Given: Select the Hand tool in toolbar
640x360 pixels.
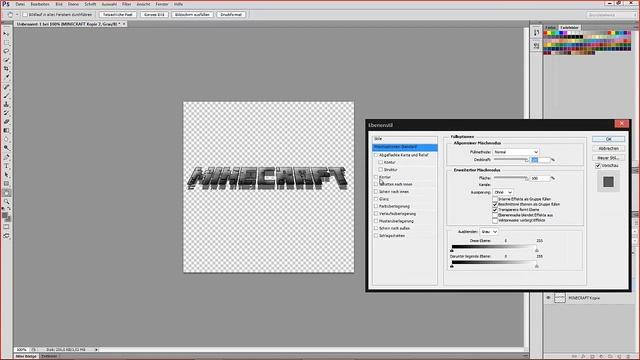Looking at the screenshot, I should pos(6,193).
